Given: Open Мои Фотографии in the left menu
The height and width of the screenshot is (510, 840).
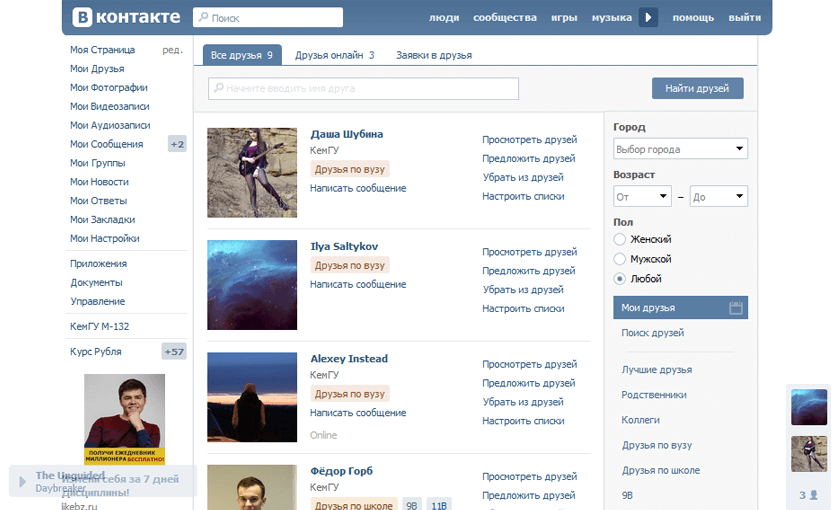Looking at the screenshot, I should click(x=109, y=87).
